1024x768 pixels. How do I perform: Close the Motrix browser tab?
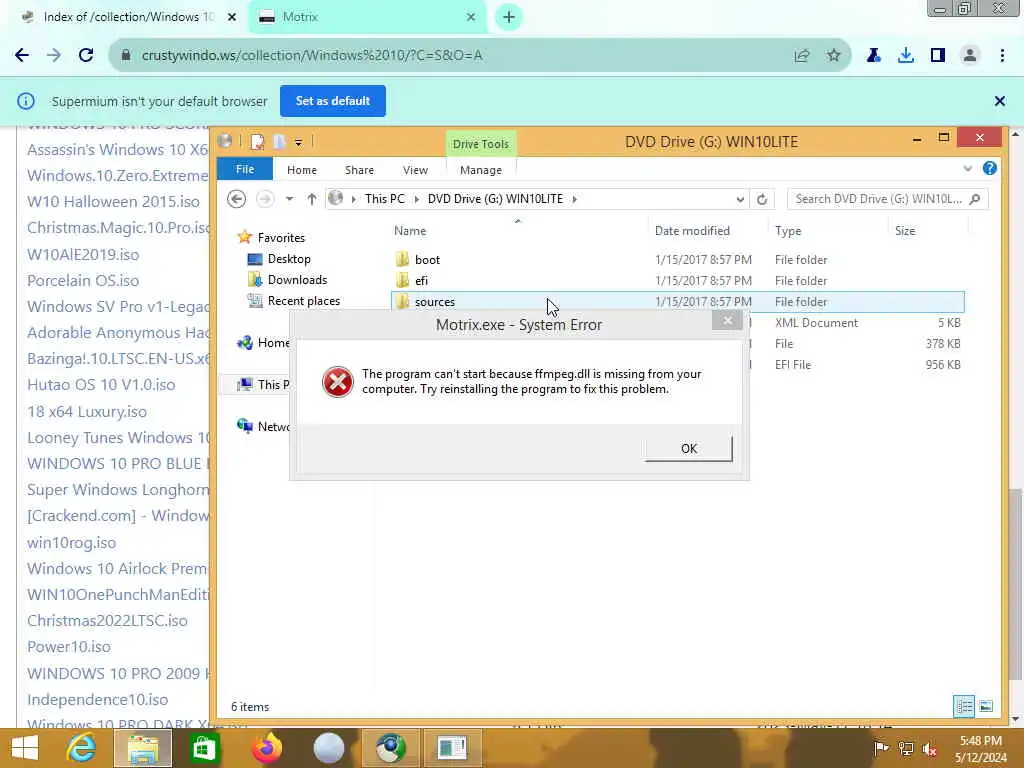pyautogui.click(x=471, y=17)
